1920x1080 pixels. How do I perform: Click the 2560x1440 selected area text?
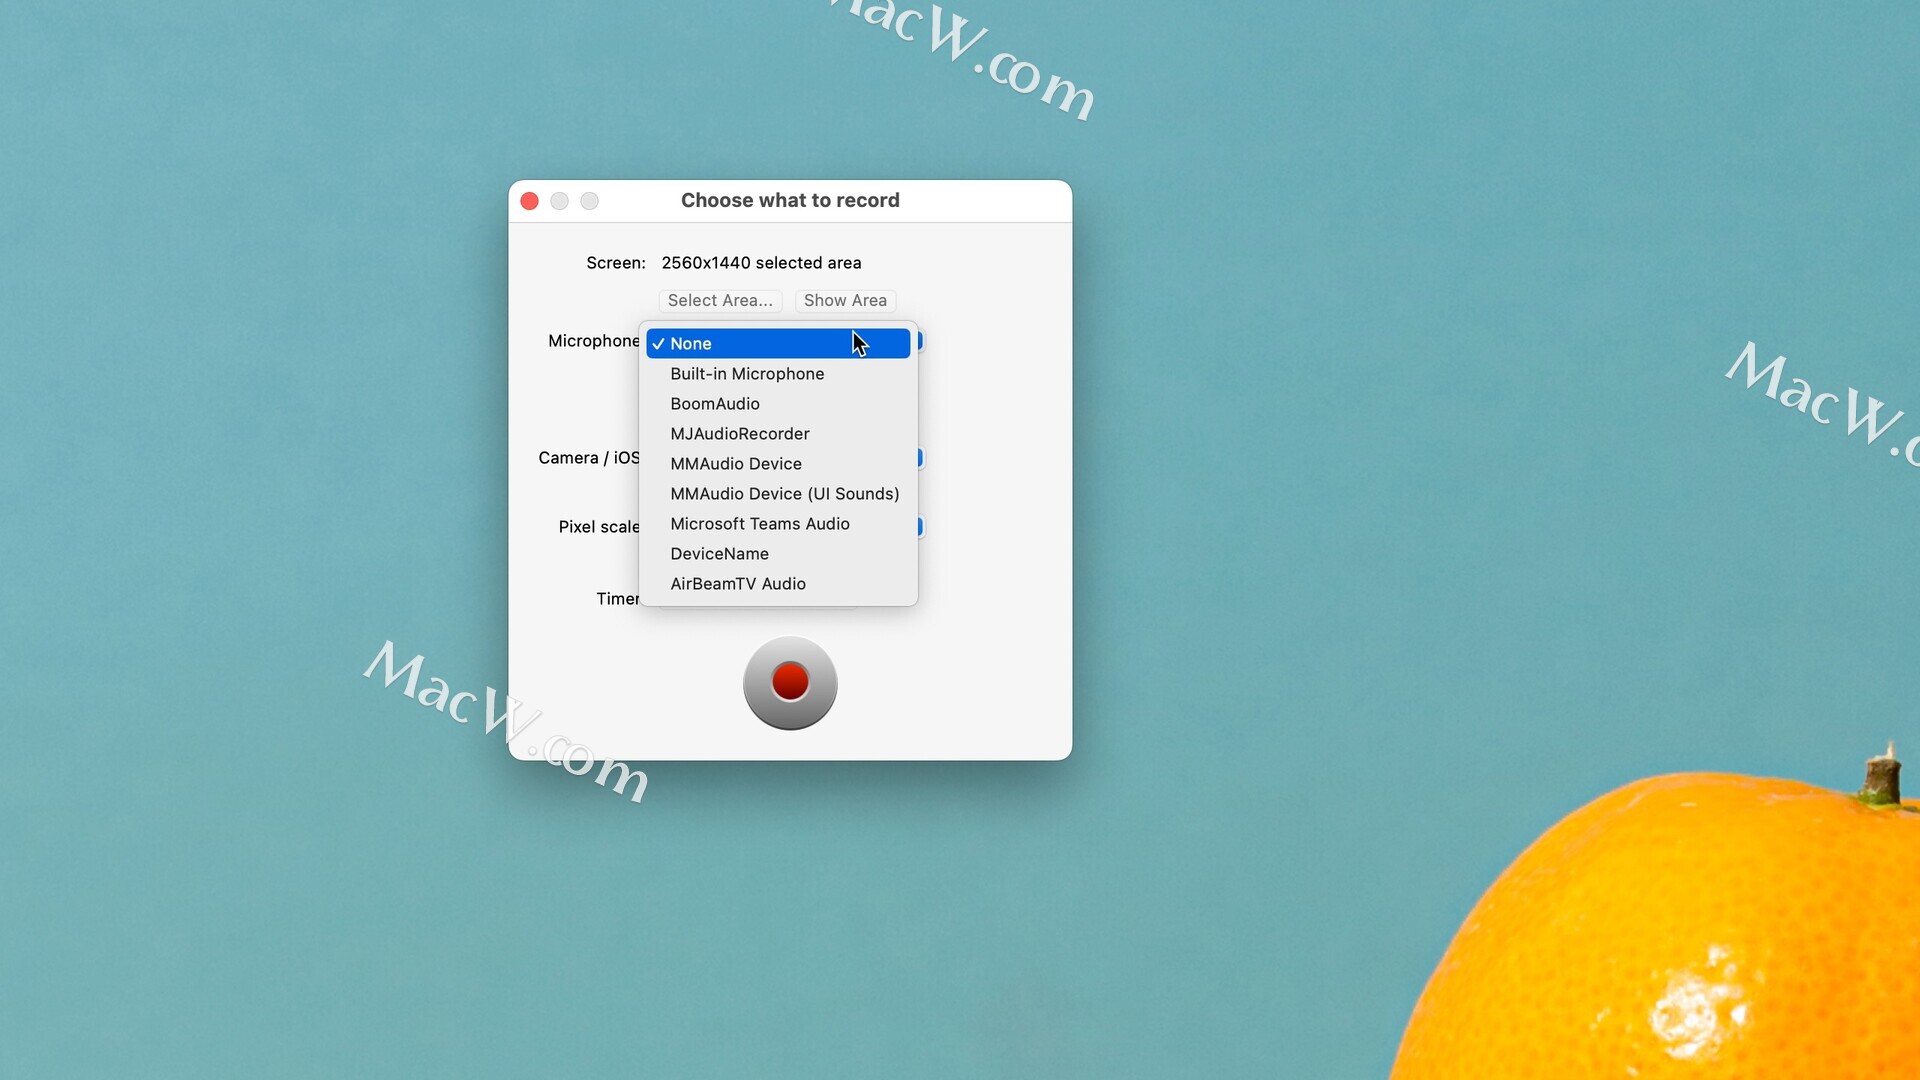(x=761, y=263)
